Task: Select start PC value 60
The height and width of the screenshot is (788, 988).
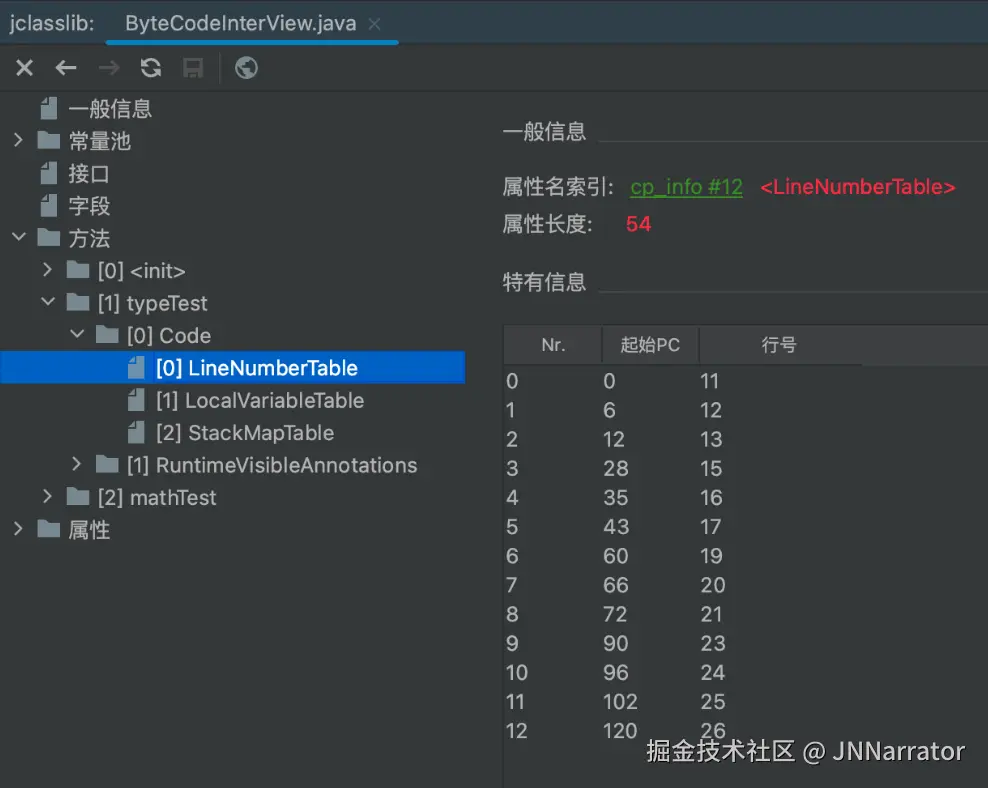Action: click(x=616, y=556)
